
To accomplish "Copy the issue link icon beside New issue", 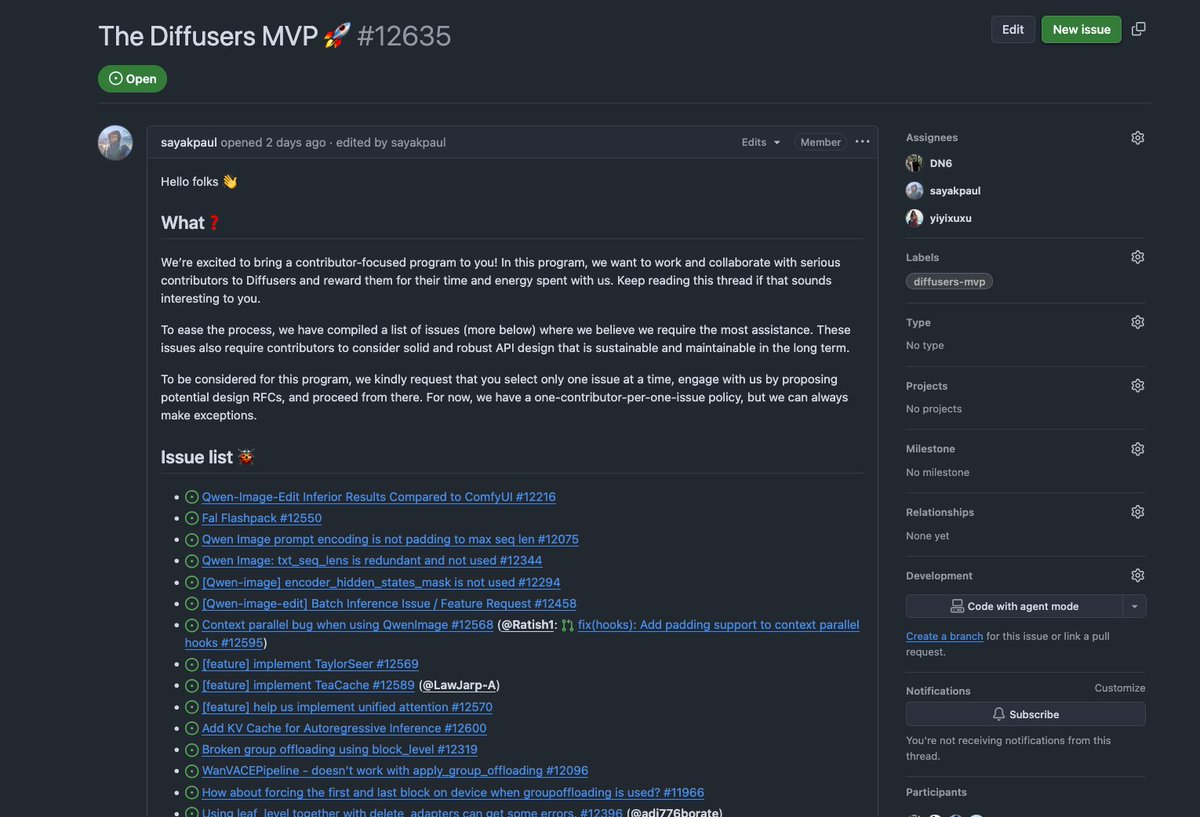I will [1138, 29].
